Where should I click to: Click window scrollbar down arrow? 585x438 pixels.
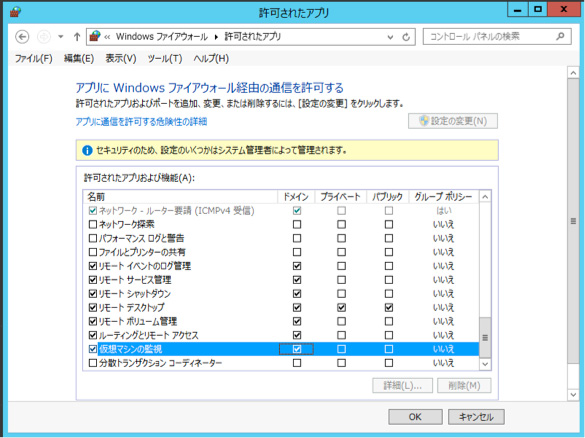tap(573, 394)
